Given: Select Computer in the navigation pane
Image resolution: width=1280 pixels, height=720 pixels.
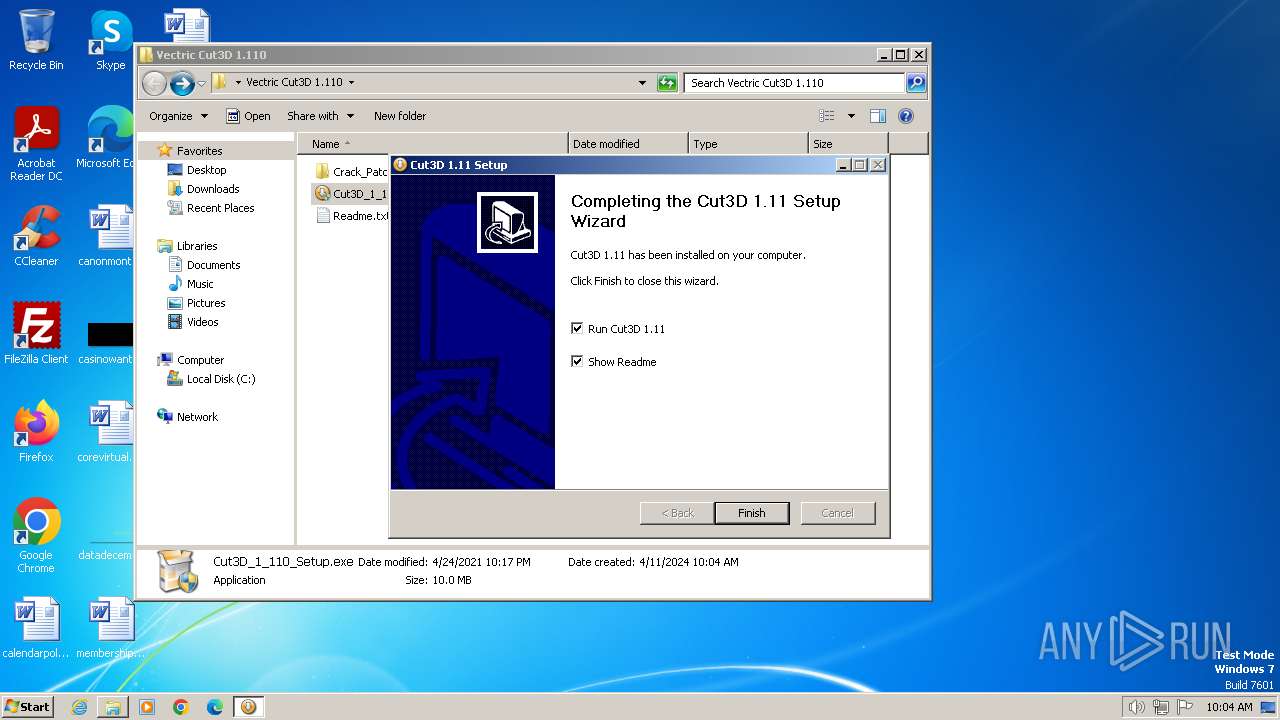Looking at the screenshot, I should 200,360.
